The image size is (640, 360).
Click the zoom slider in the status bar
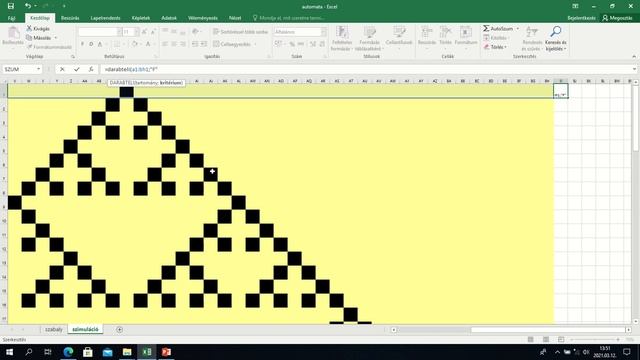(x=594, y=340)
